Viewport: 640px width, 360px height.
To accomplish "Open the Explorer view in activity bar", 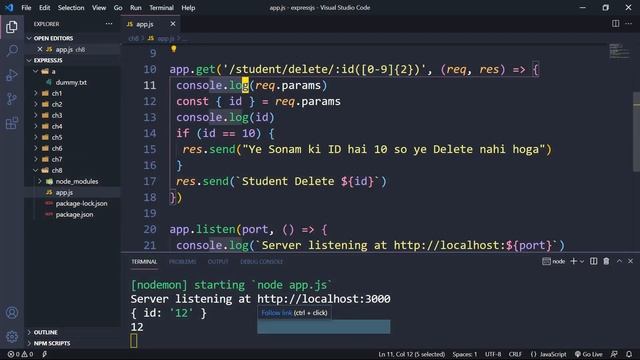I will pos(12,27).
